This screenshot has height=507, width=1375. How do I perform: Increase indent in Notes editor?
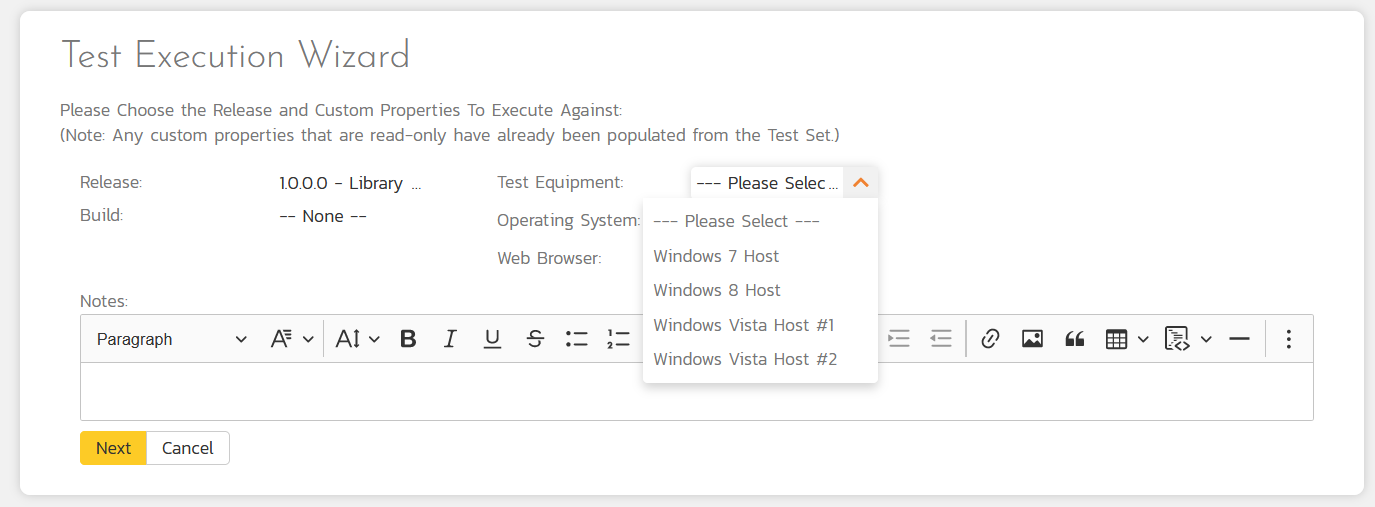[x=899, y=339]
